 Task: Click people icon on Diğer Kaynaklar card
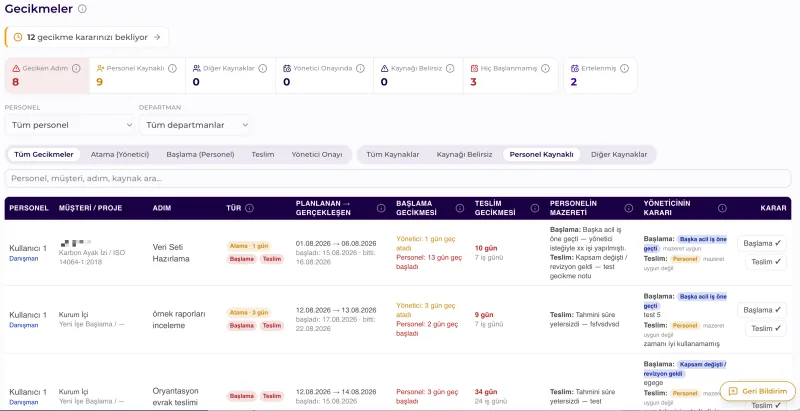tap(196, 68)
